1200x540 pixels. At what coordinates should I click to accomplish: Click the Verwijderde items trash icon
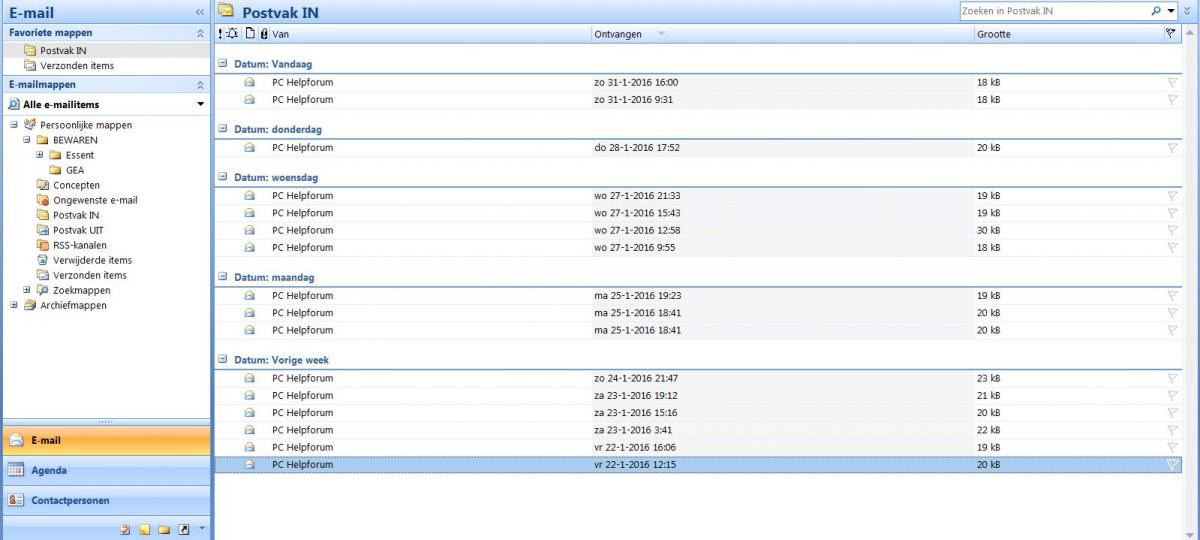[x=42, y=260]
